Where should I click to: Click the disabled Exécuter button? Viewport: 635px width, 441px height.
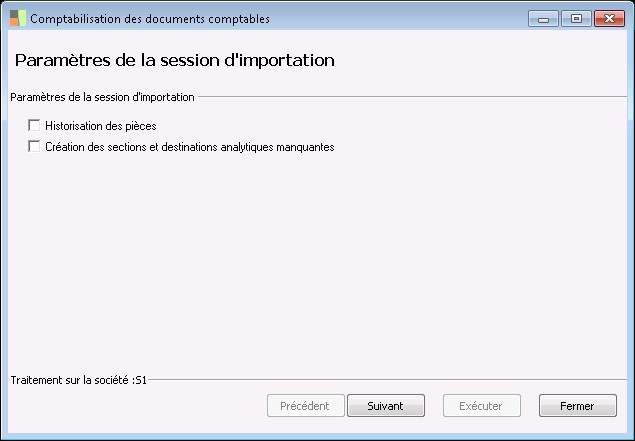tap(482, 406)
